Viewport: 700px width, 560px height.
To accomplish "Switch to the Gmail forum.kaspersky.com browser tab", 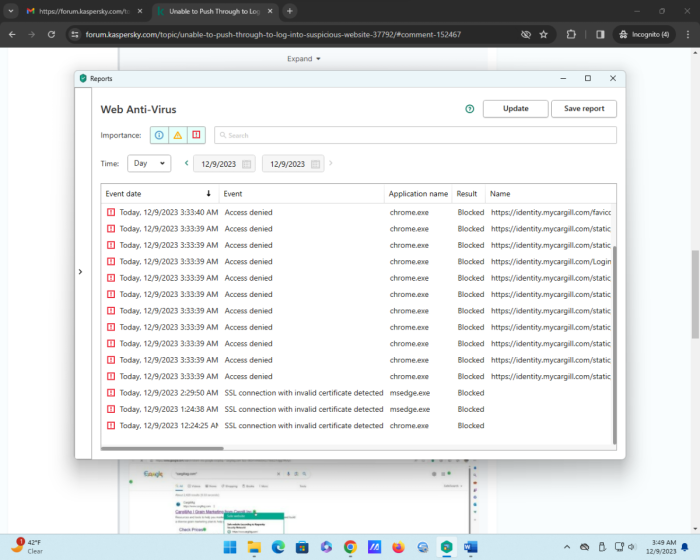I will 84,11.
